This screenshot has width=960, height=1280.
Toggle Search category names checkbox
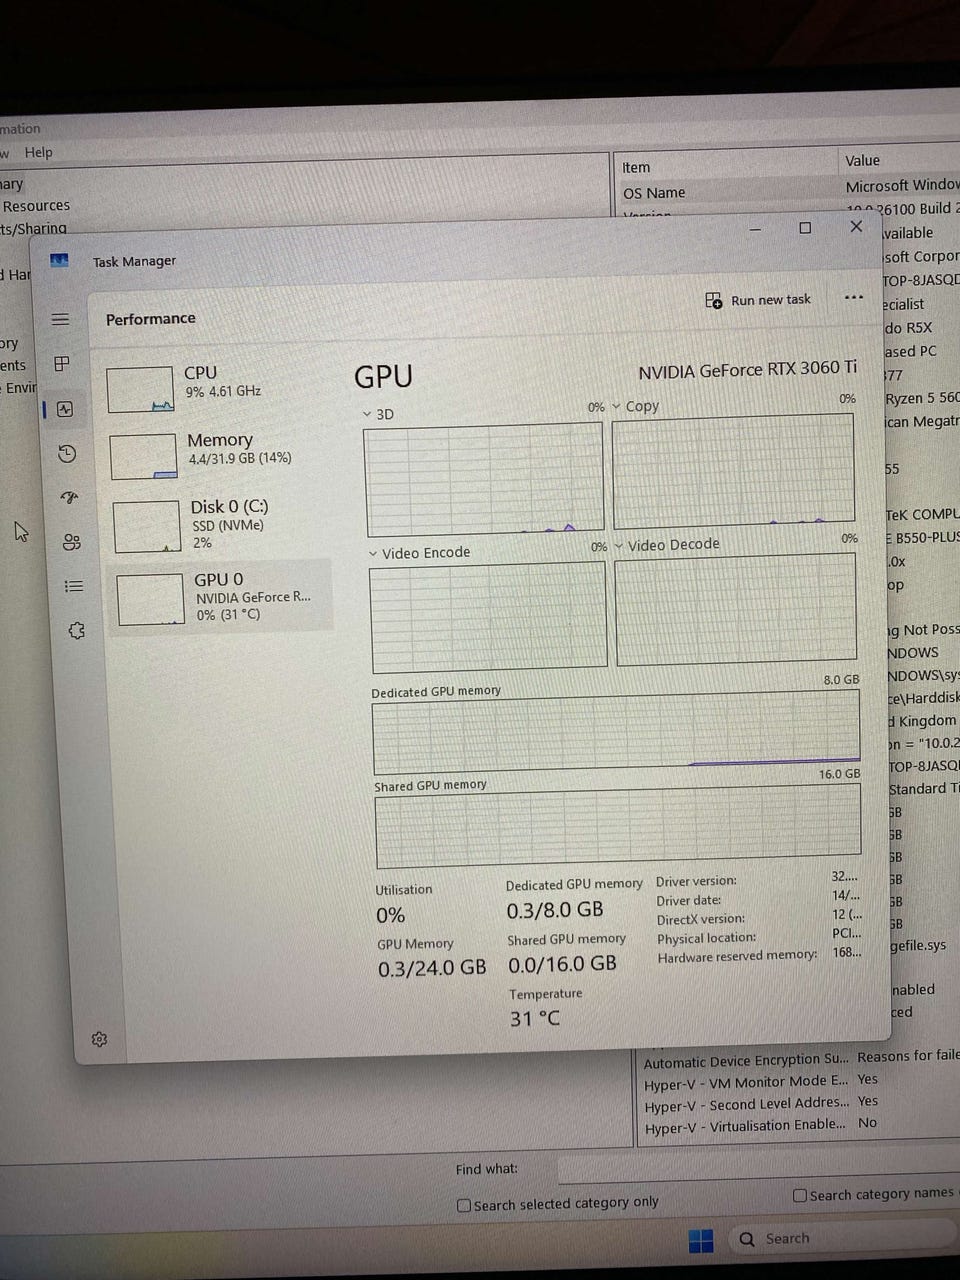coord(800,1195)
